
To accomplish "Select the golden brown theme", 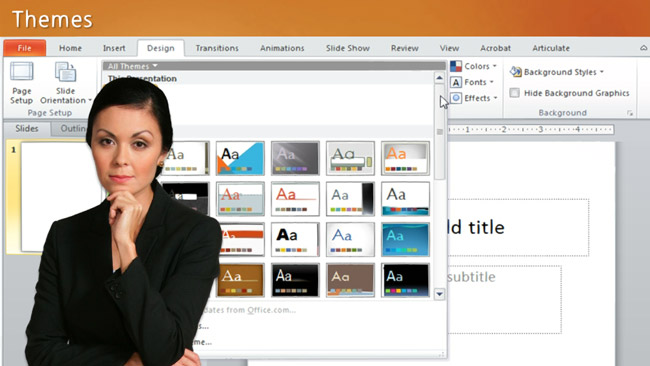I will tap(241, 280).
